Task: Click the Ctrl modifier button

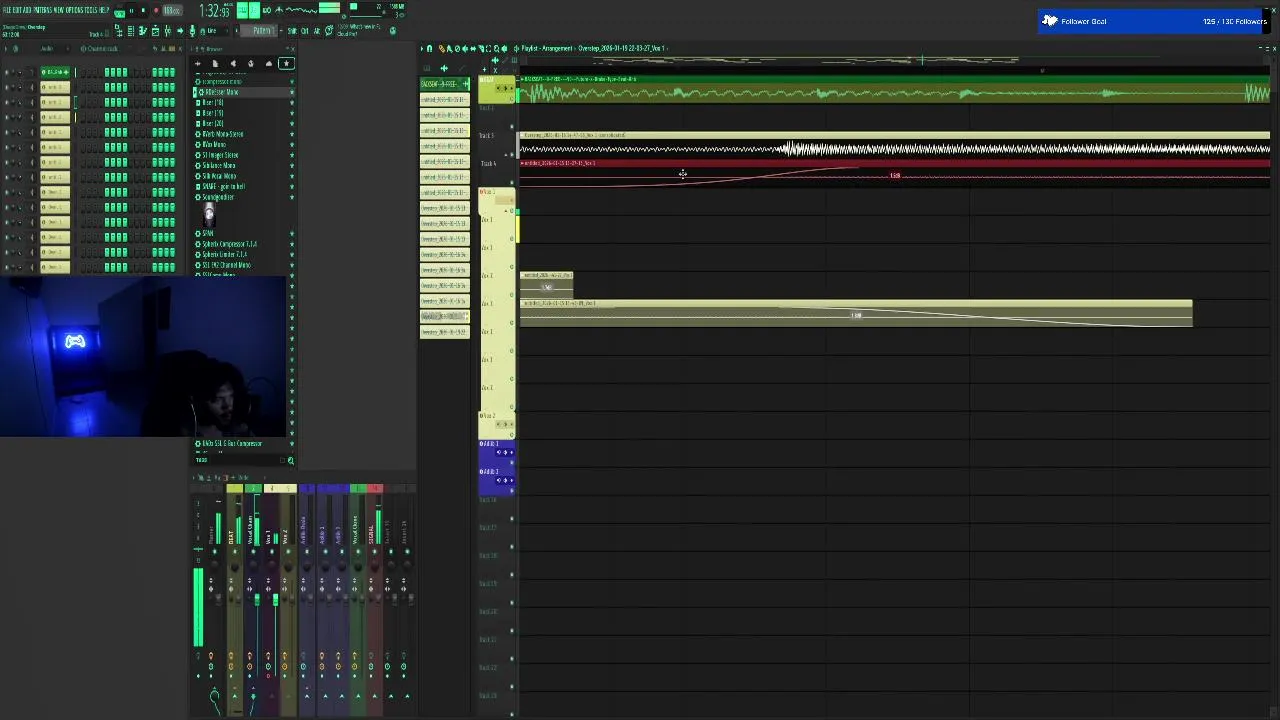Action: coord(304,31)
